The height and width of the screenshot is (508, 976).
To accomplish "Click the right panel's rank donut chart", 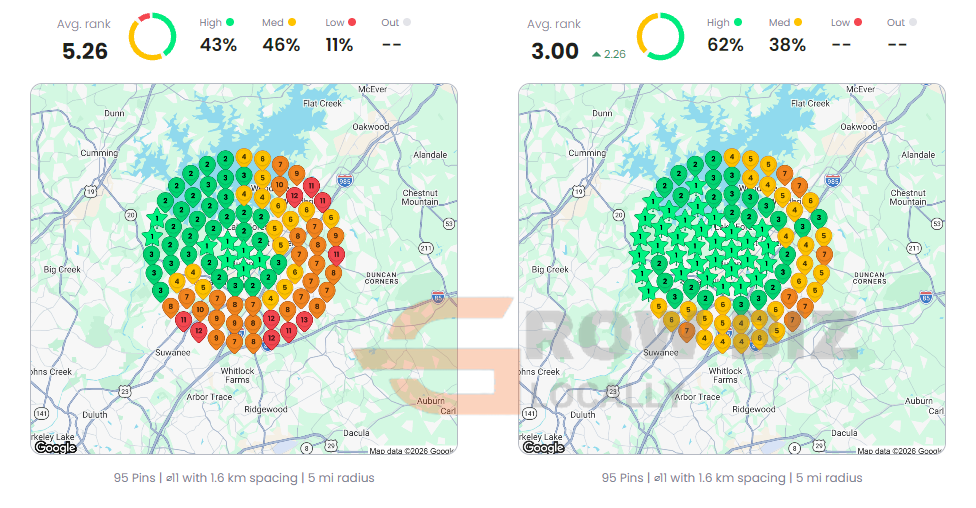I will 660,37.
